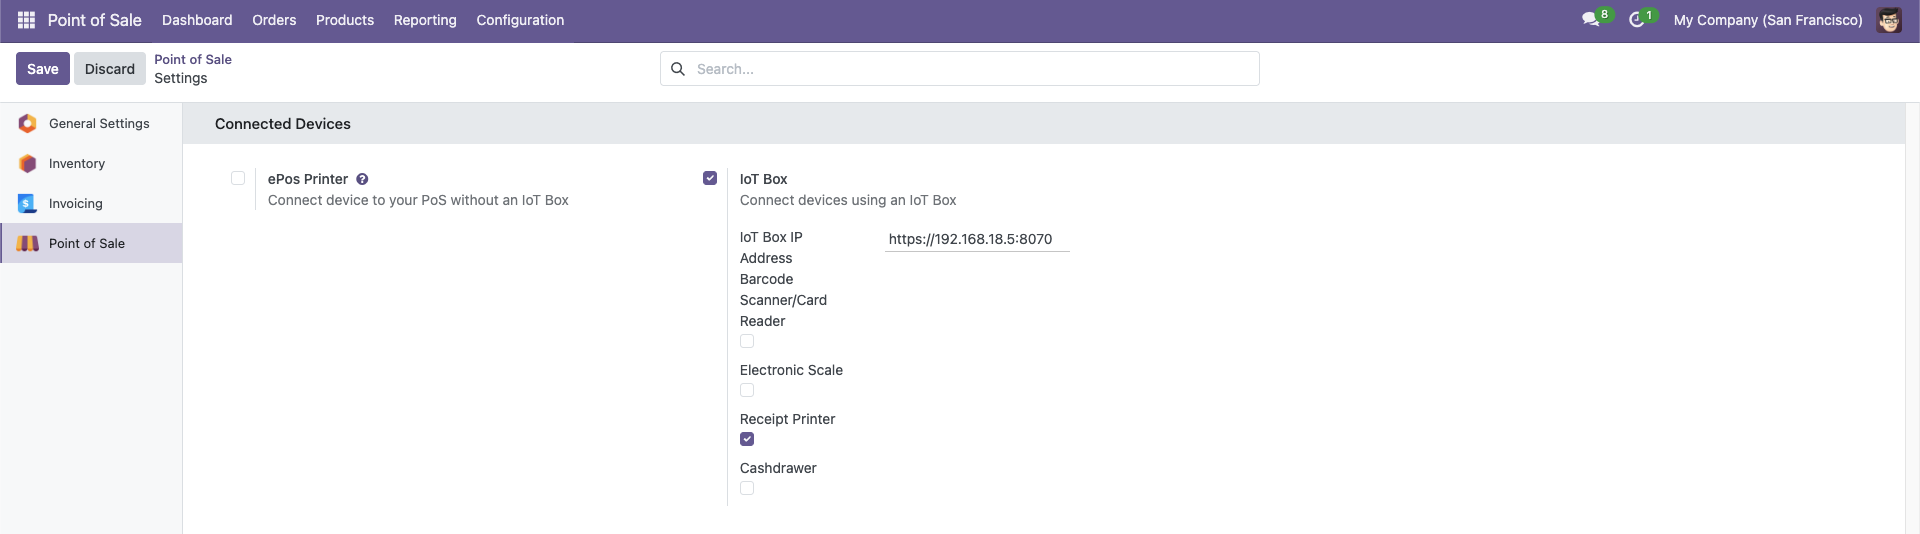Click the search magnifier icon

tap(678, 69)
